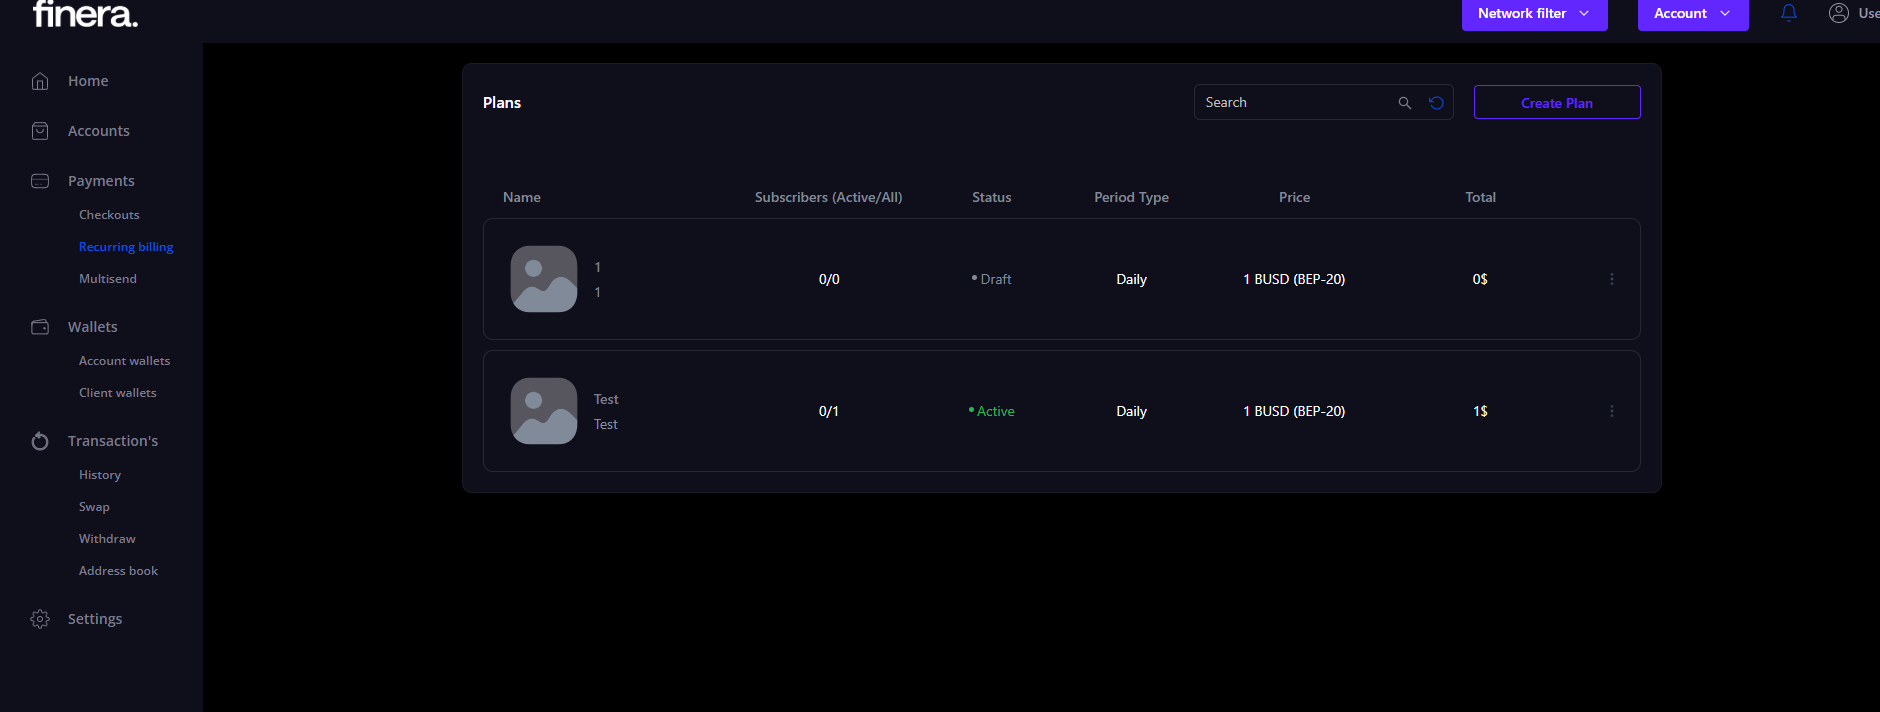Collapse the Payments sidebar section

click(100, 181)
